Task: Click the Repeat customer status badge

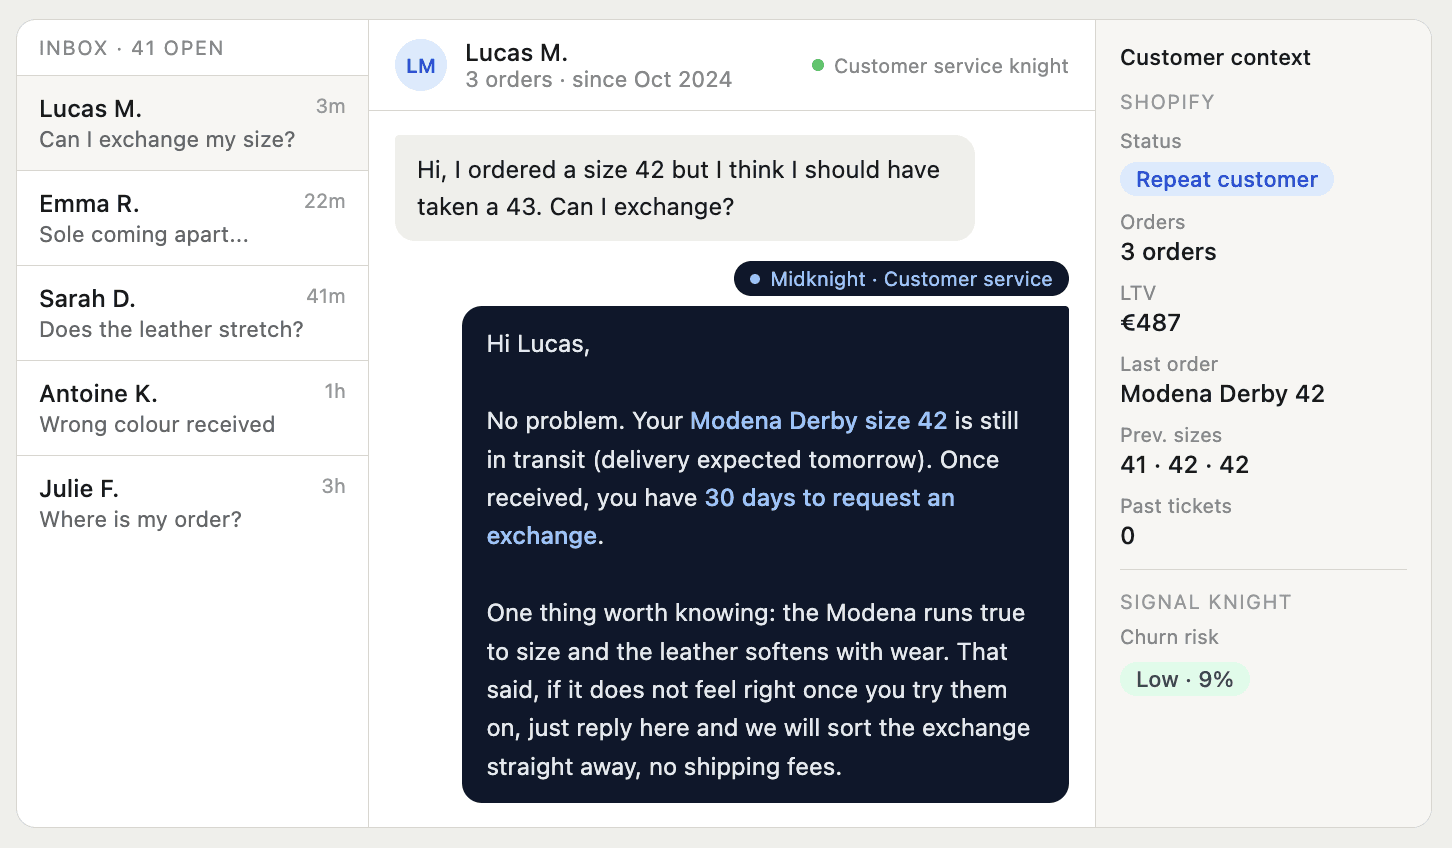Action: tap(1226, 179)
